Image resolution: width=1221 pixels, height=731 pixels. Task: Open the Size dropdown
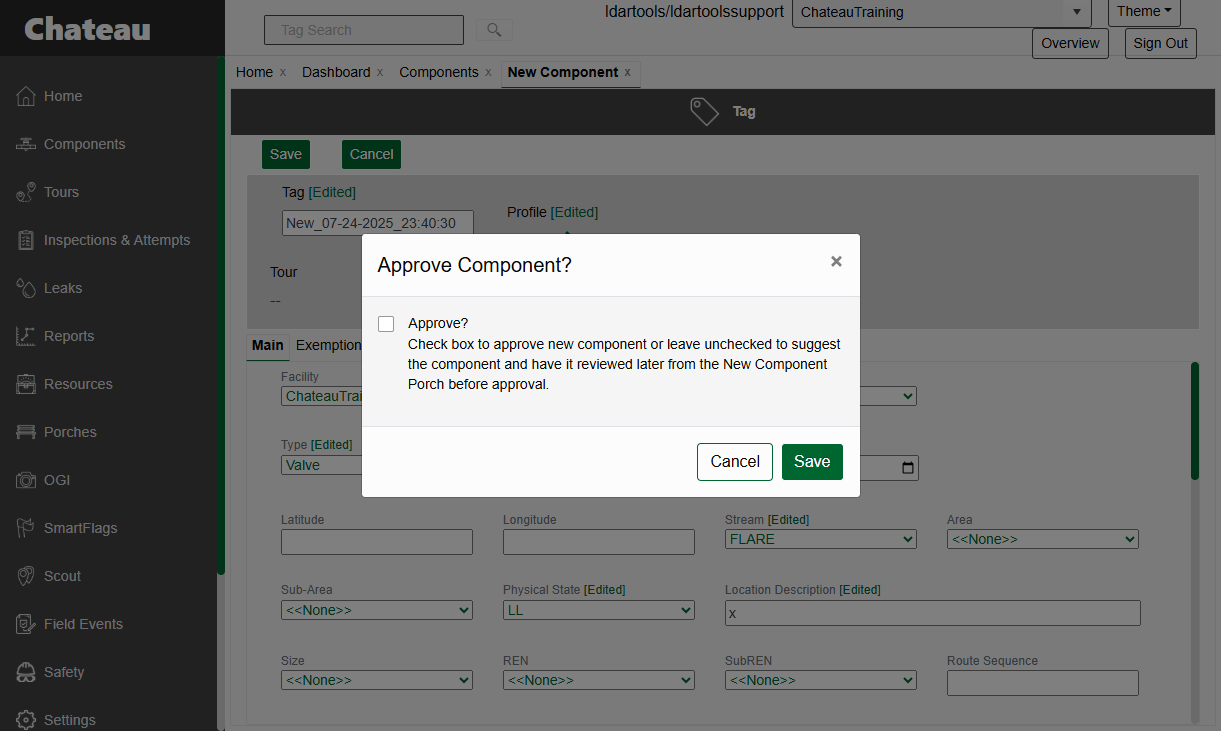pos(377,680)
